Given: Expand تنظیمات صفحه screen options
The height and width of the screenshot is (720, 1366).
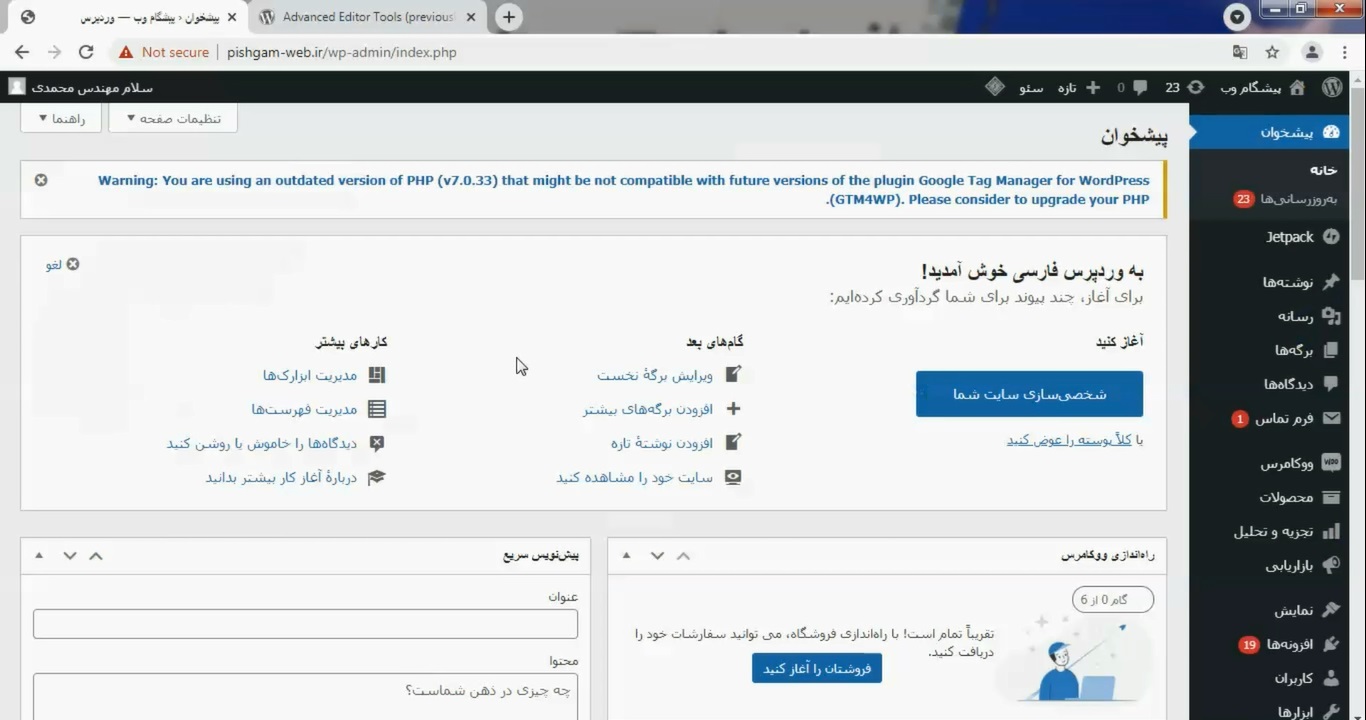Looking at the screenshot, I should click(x=173, y=118).
